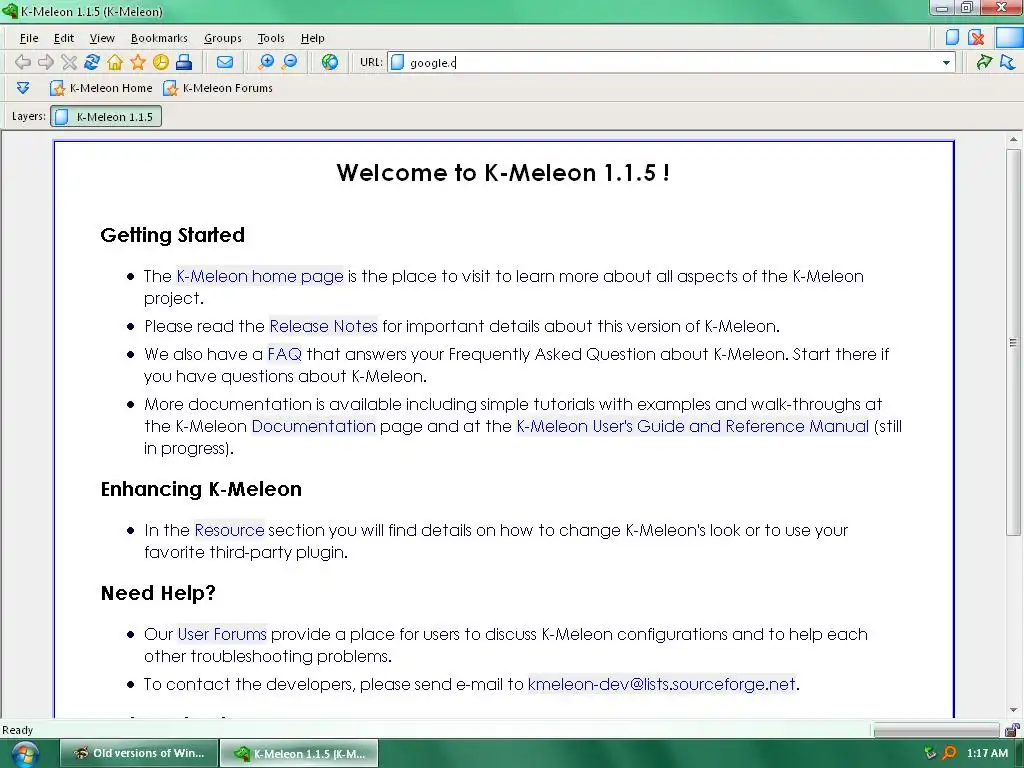The width and height of the screenshot is (1024, 768).
Task: Click the green tray icon
Action: click(x=931, y=753)
